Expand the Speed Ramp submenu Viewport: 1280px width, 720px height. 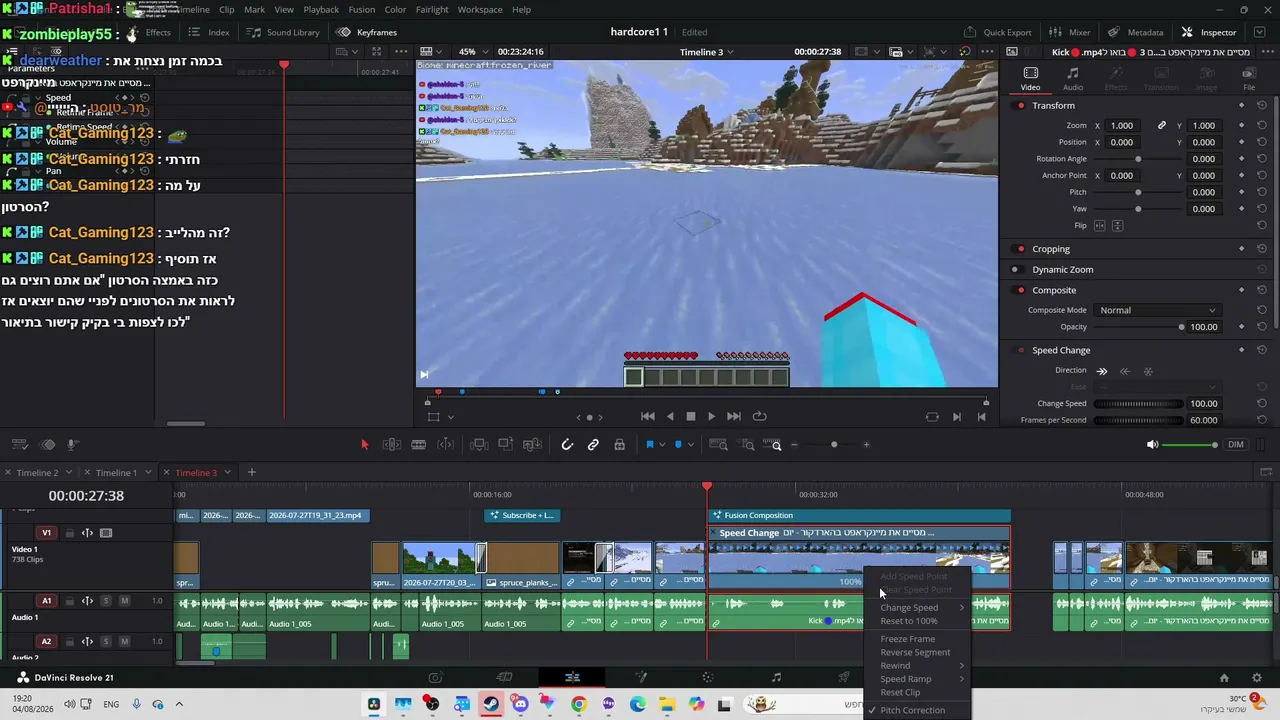point(921,679)
